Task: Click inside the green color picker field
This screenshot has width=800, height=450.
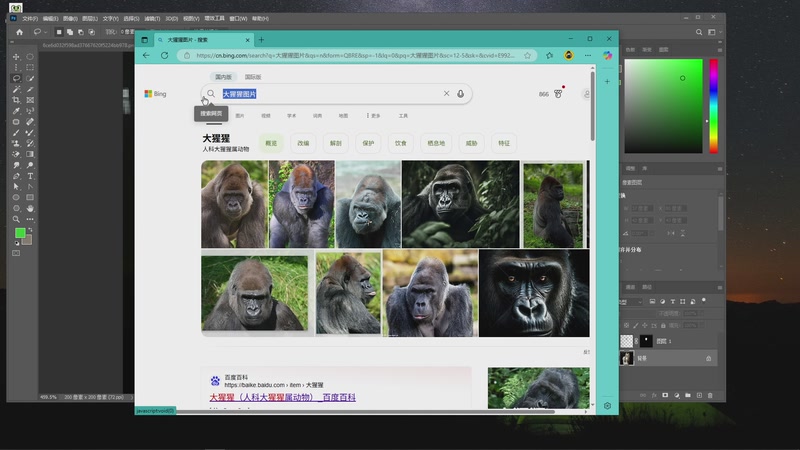Action: (663, 106)
